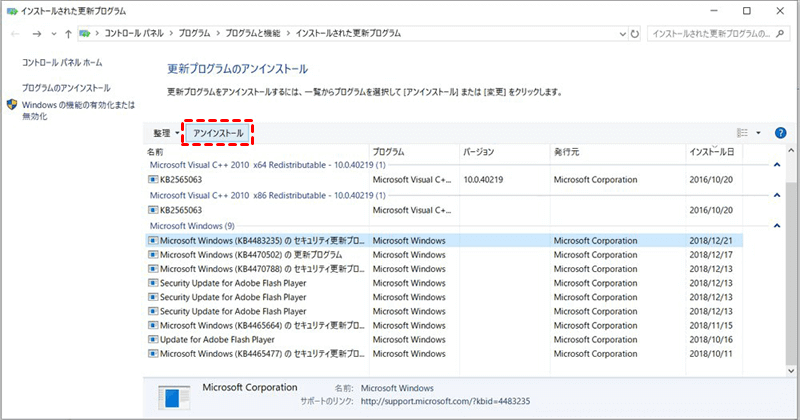Select the KB4465477 security update row
Screen dimensions: 800x420
(x=444, y=354)
